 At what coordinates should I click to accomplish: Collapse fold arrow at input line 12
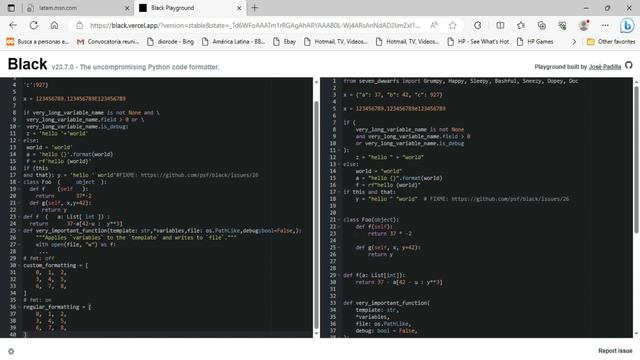click(19, 140)
